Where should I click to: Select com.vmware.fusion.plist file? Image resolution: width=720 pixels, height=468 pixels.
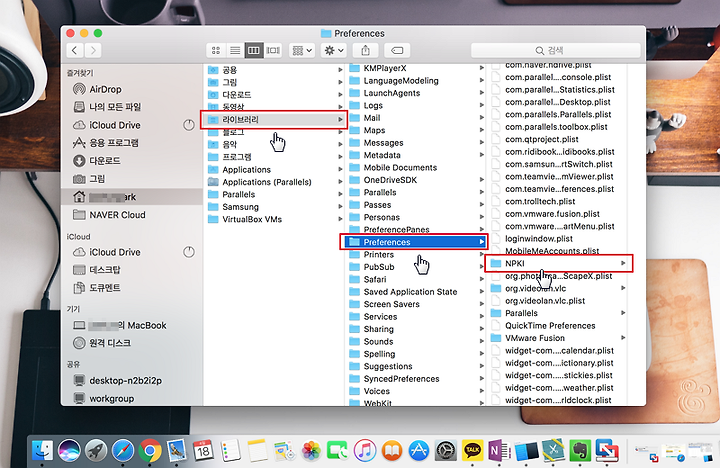pos(558,214)
